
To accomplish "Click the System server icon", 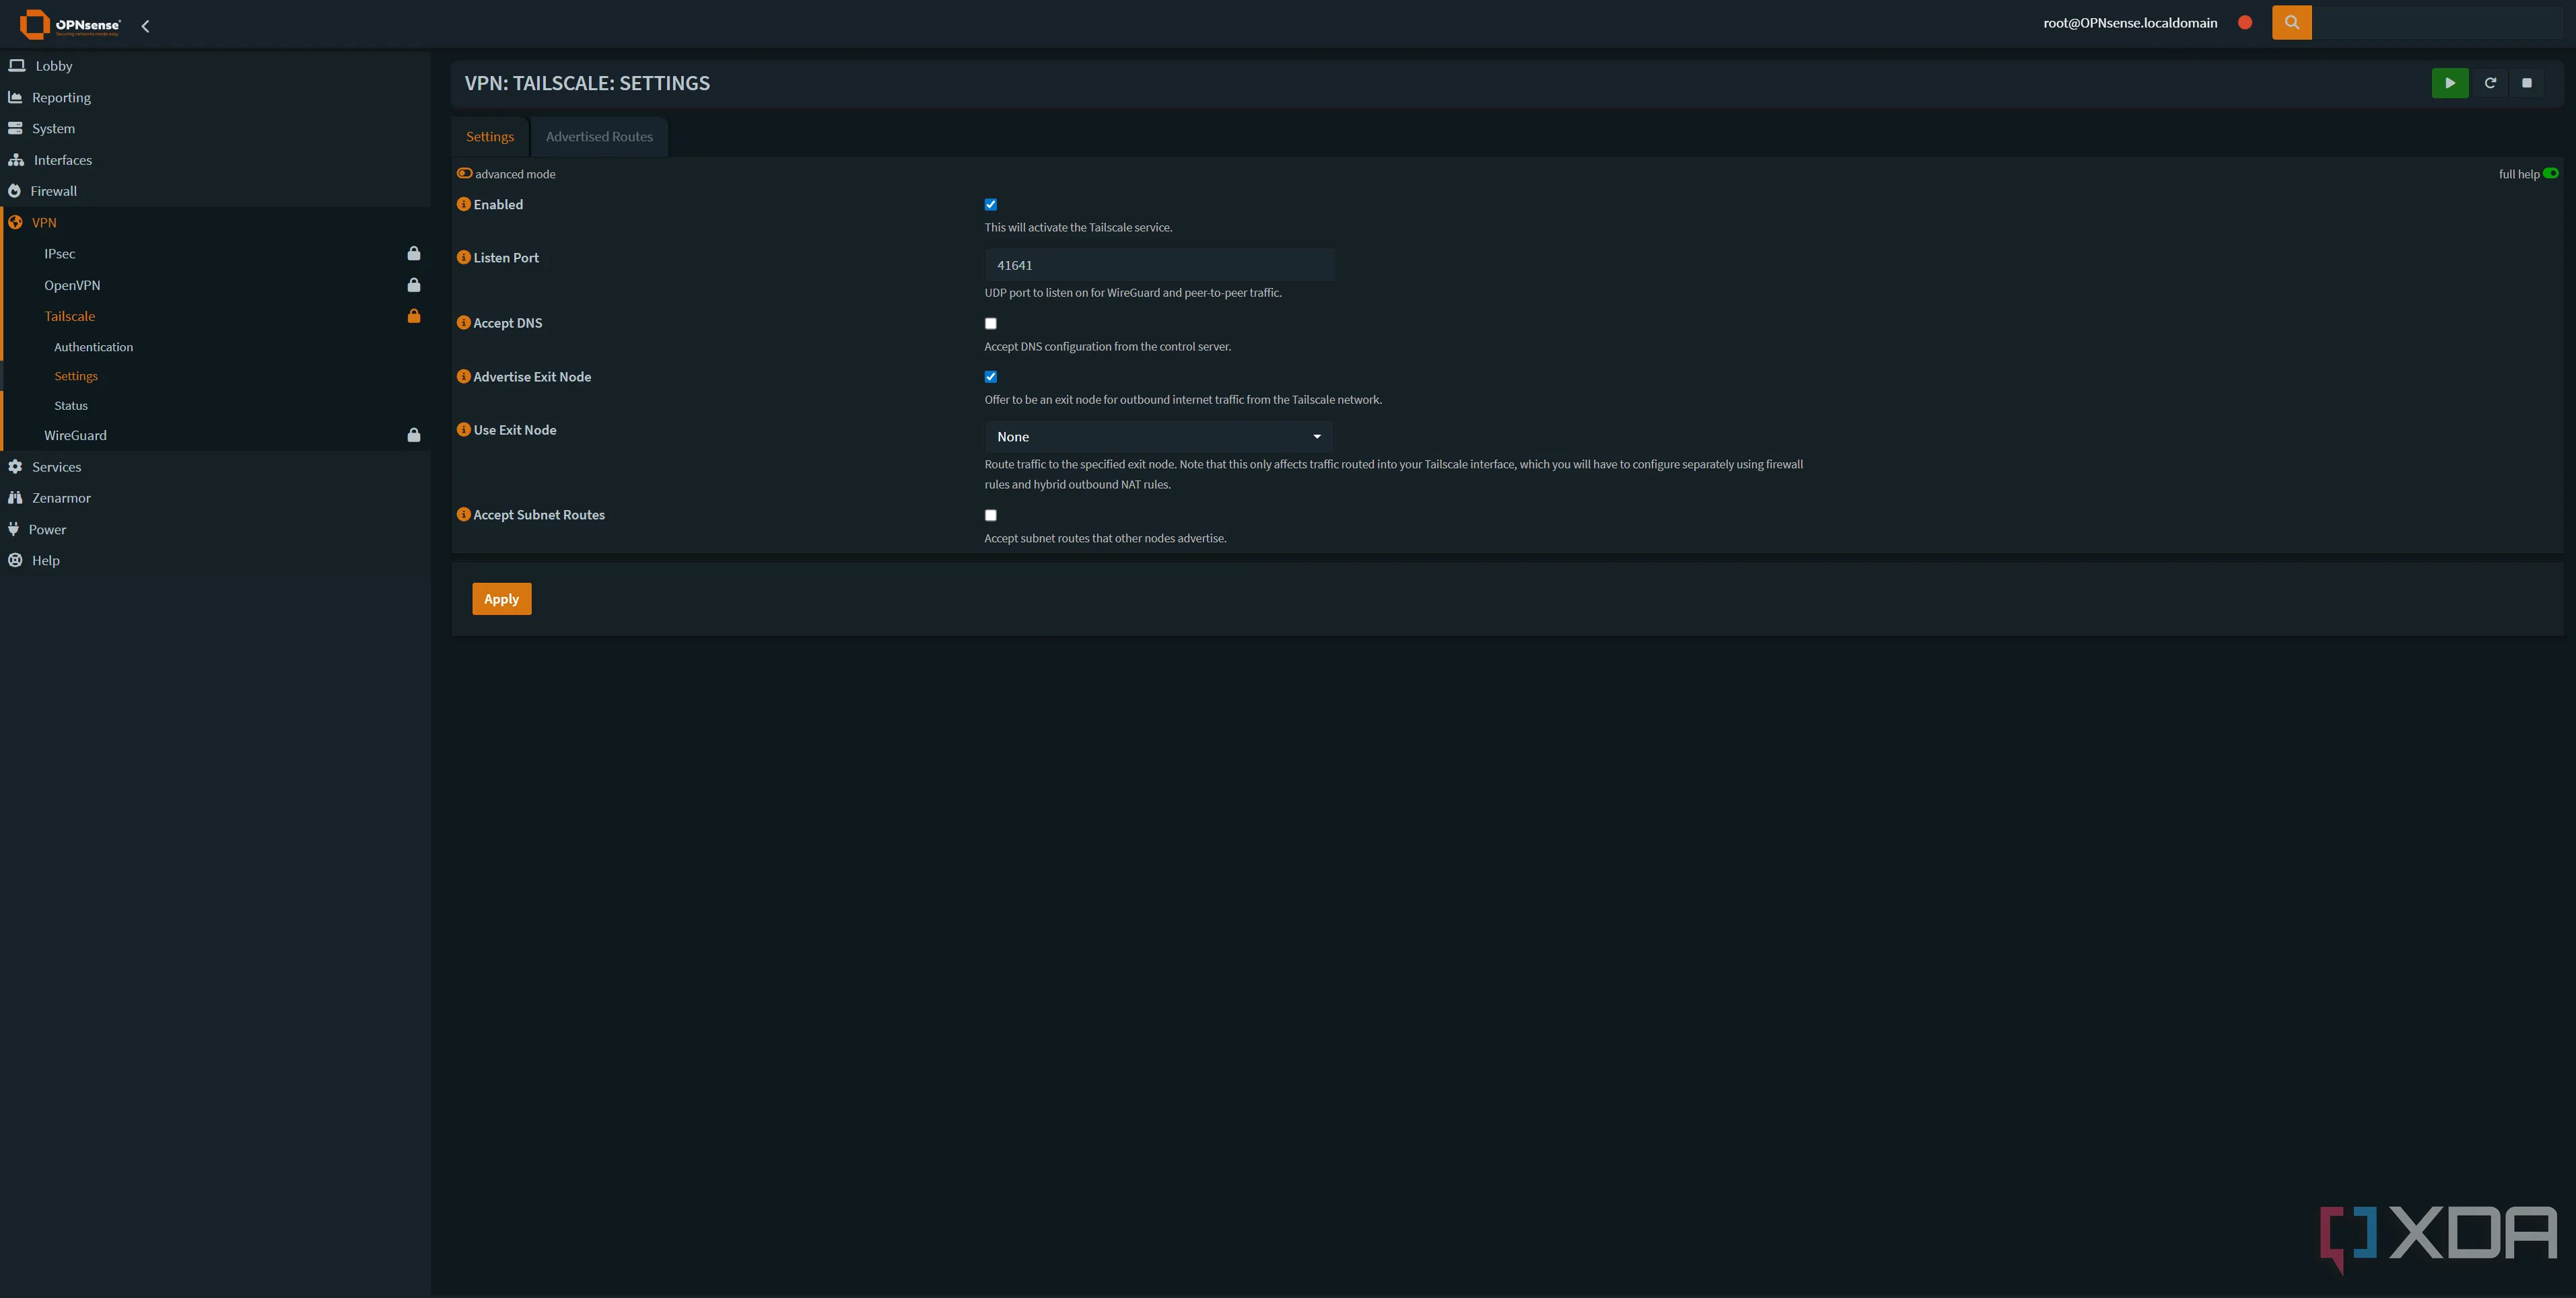I will (15, 128).
